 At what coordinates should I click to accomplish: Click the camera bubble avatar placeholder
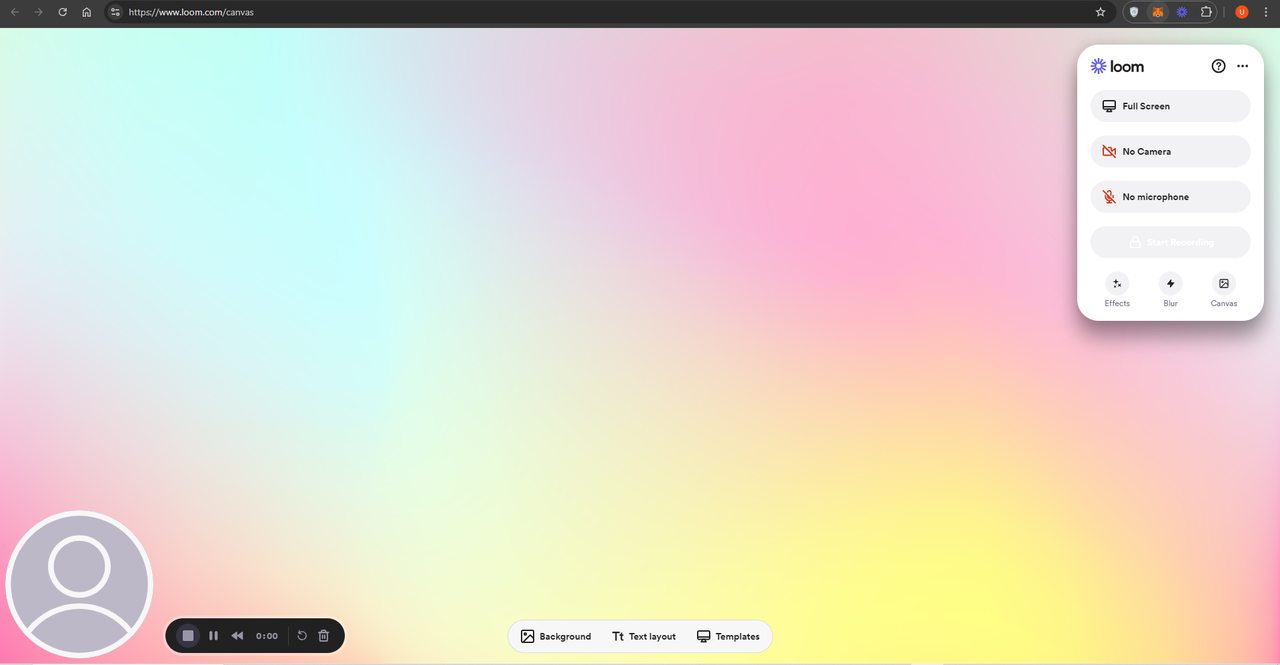pyautogui.click(x=79, y=584)
